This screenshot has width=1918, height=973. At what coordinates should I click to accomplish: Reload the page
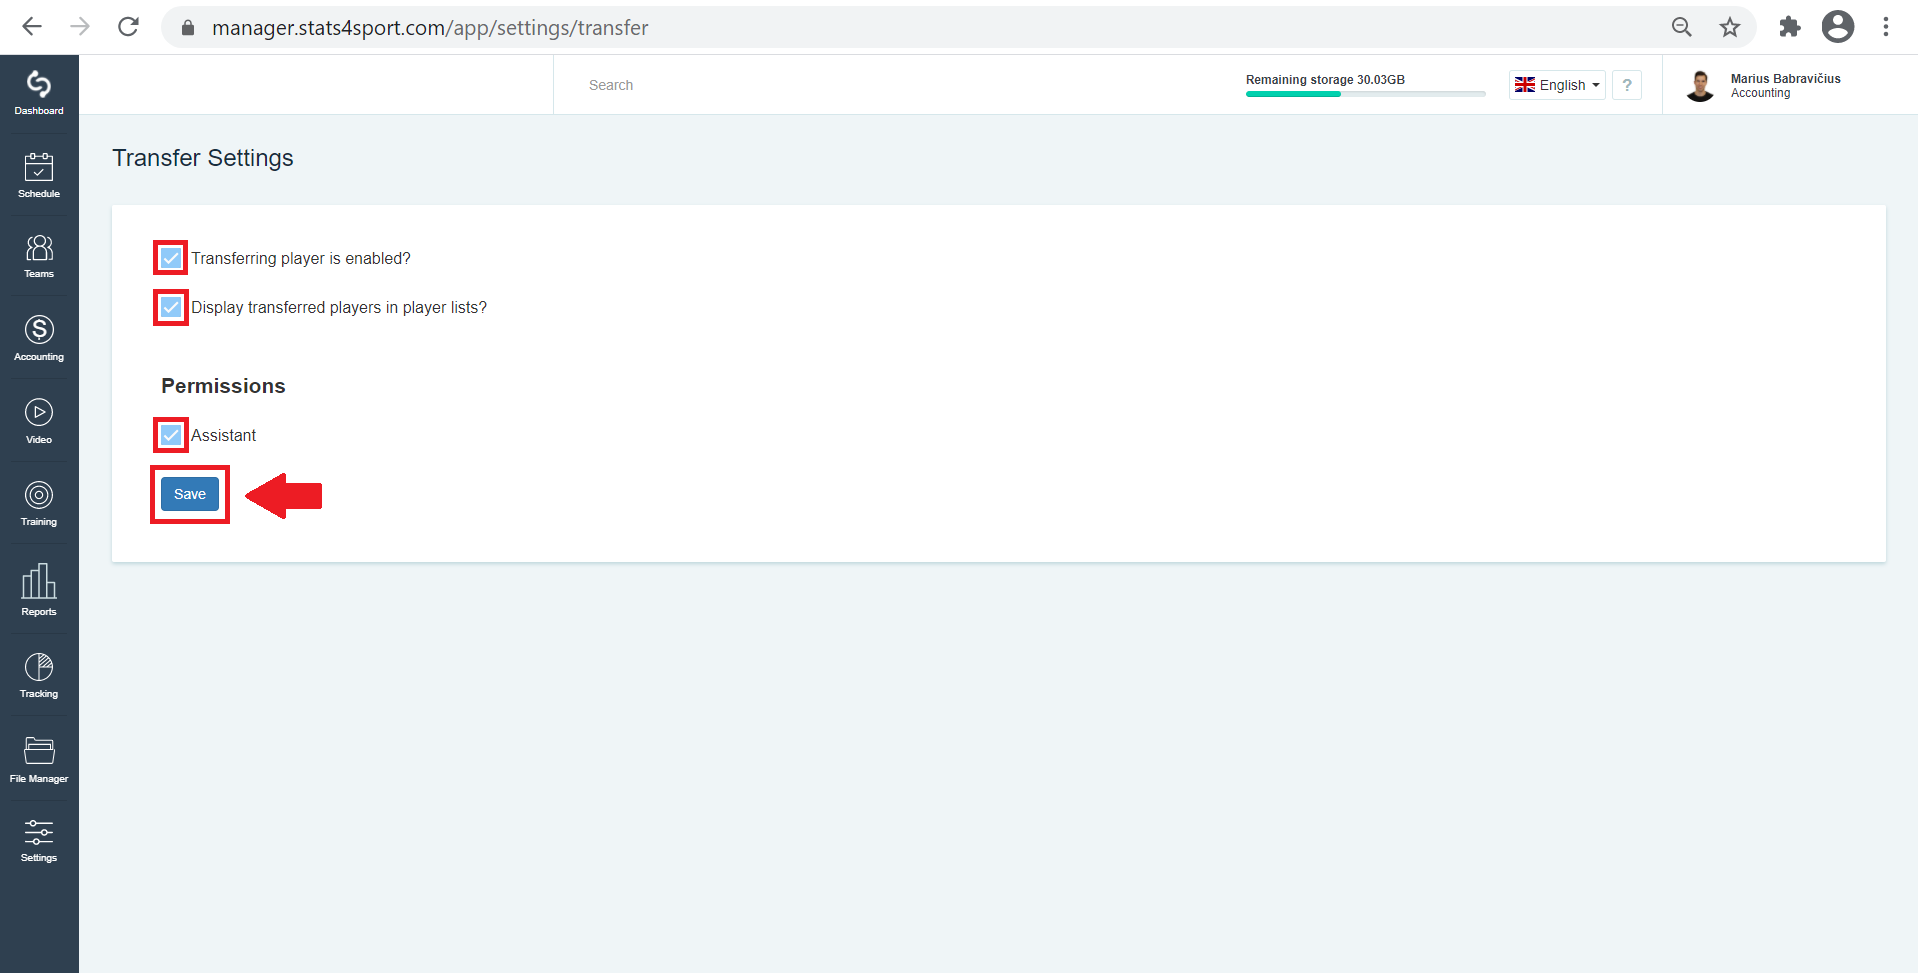pyautogui.click(x=128, y=27)
